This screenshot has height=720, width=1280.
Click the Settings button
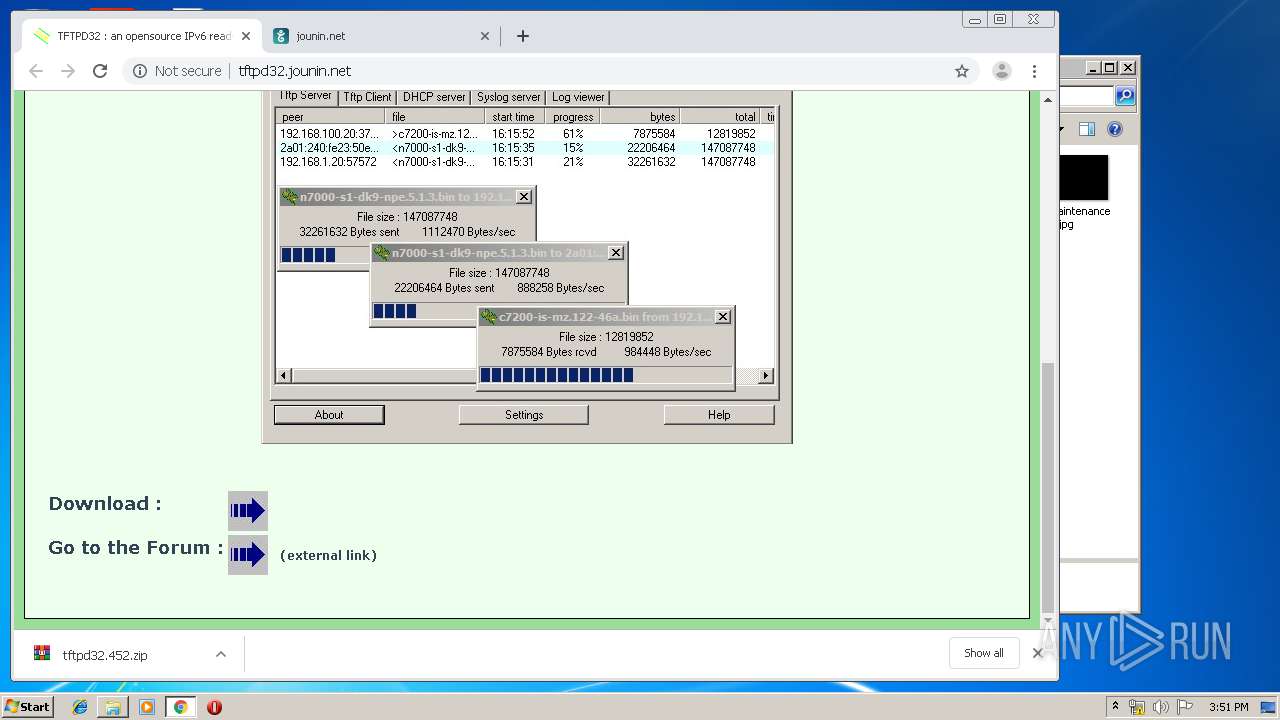[x=524, y=415]
